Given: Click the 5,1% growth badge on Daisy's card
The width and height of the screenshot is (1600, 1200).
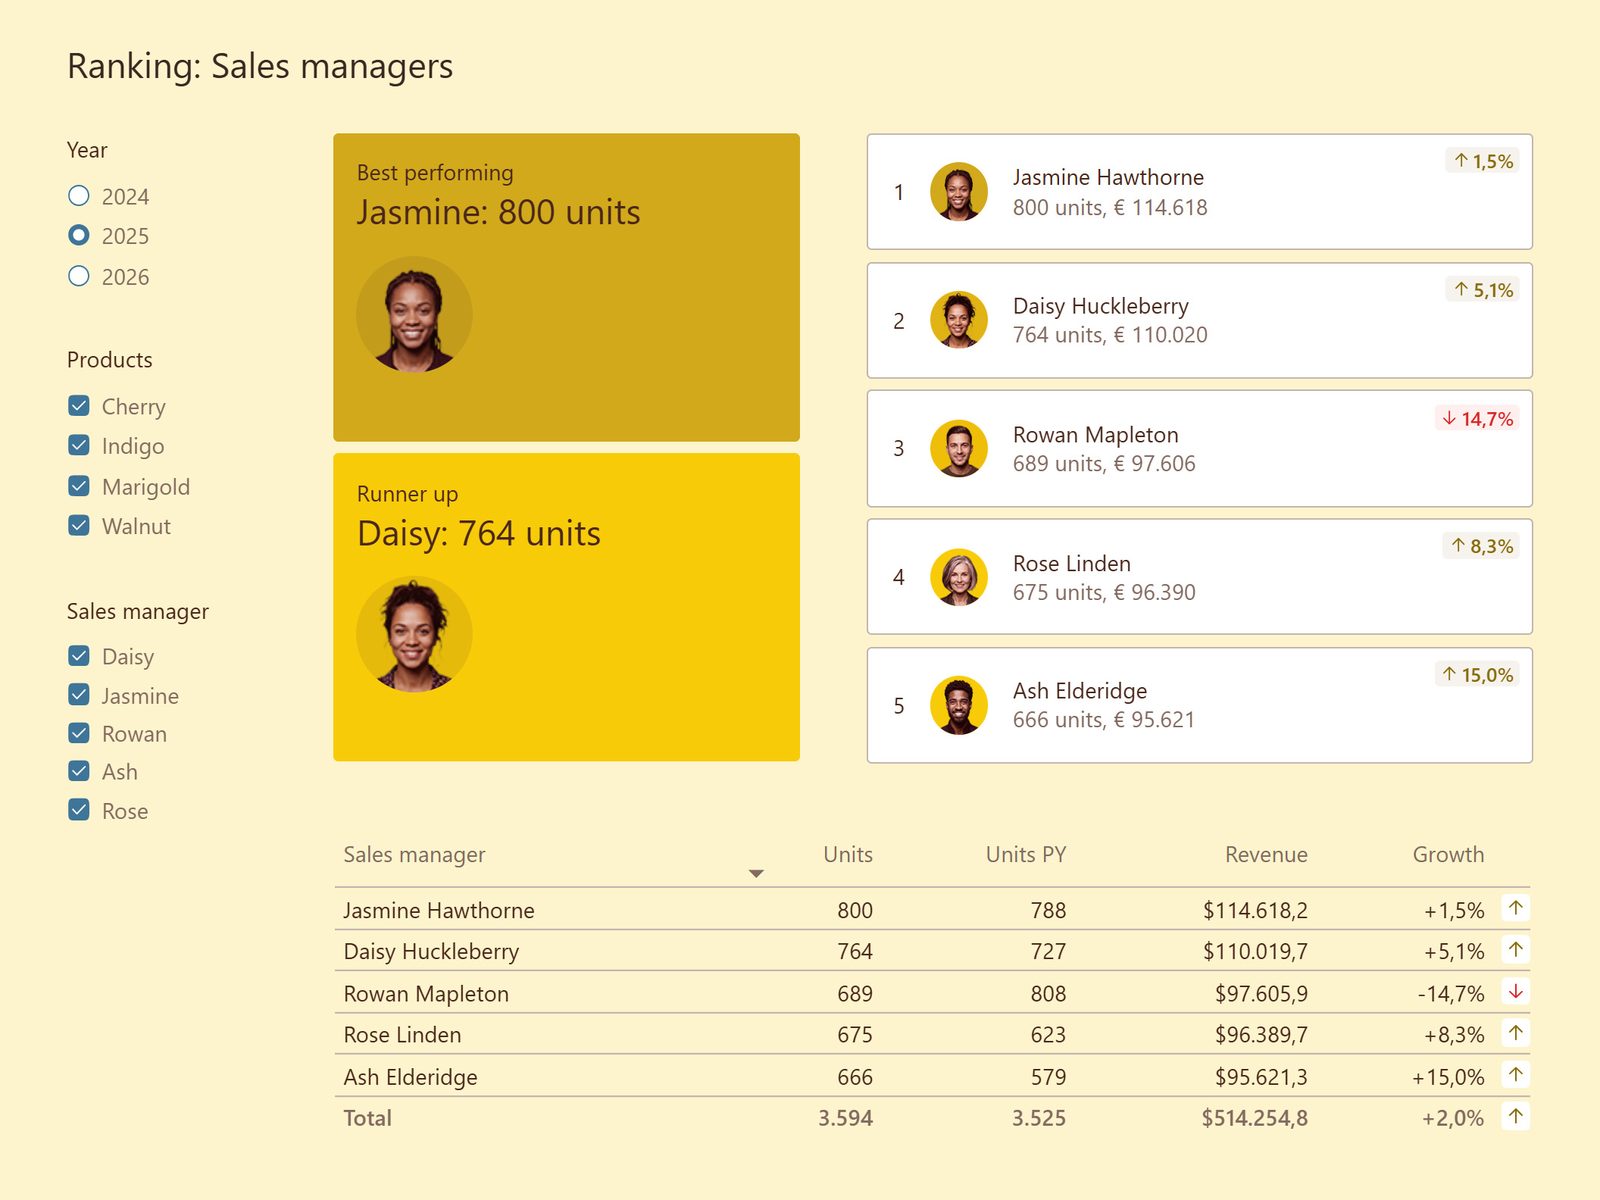Looking at the screenshot, I should click(1482, 290).
